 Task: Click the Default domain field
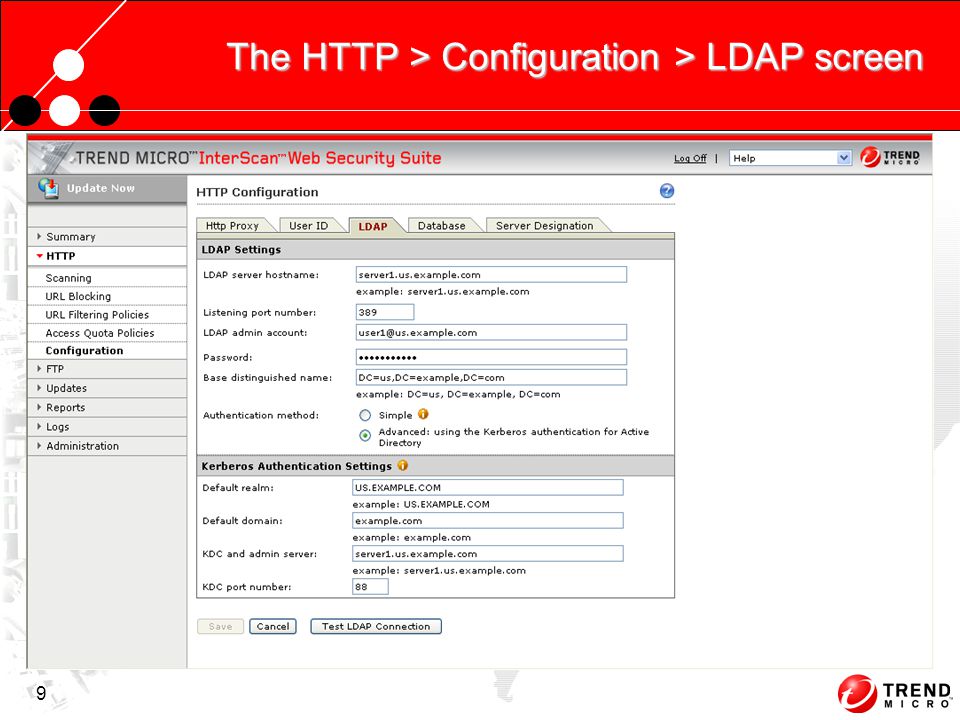click(x=488, y=520)
